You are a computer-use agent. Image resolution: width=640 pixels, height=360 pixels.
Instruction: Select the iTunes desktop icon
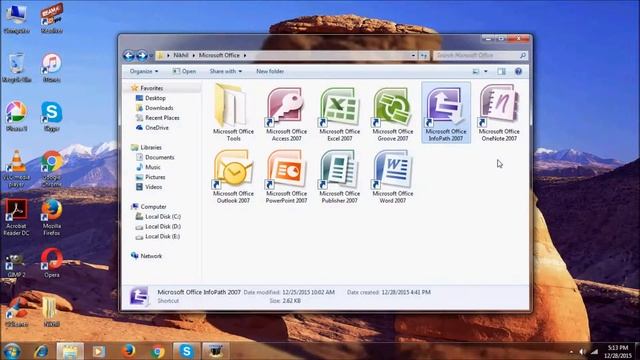pyautogui.click(x=51, y=68)
